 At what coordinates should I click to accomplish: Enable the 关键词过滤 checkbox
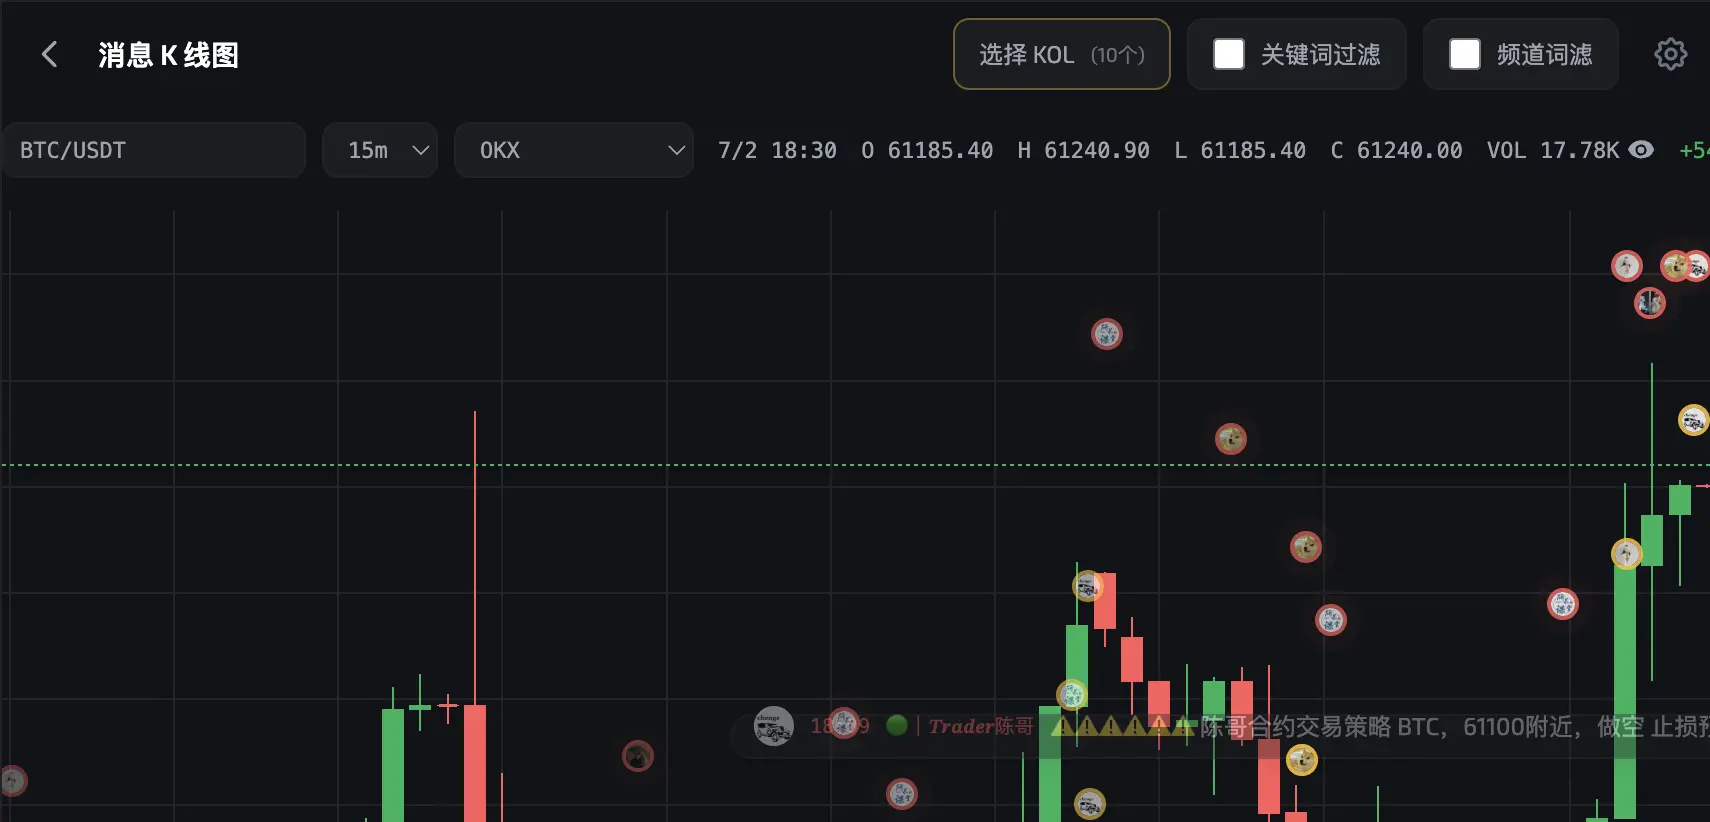click(x=1229, y=54)
